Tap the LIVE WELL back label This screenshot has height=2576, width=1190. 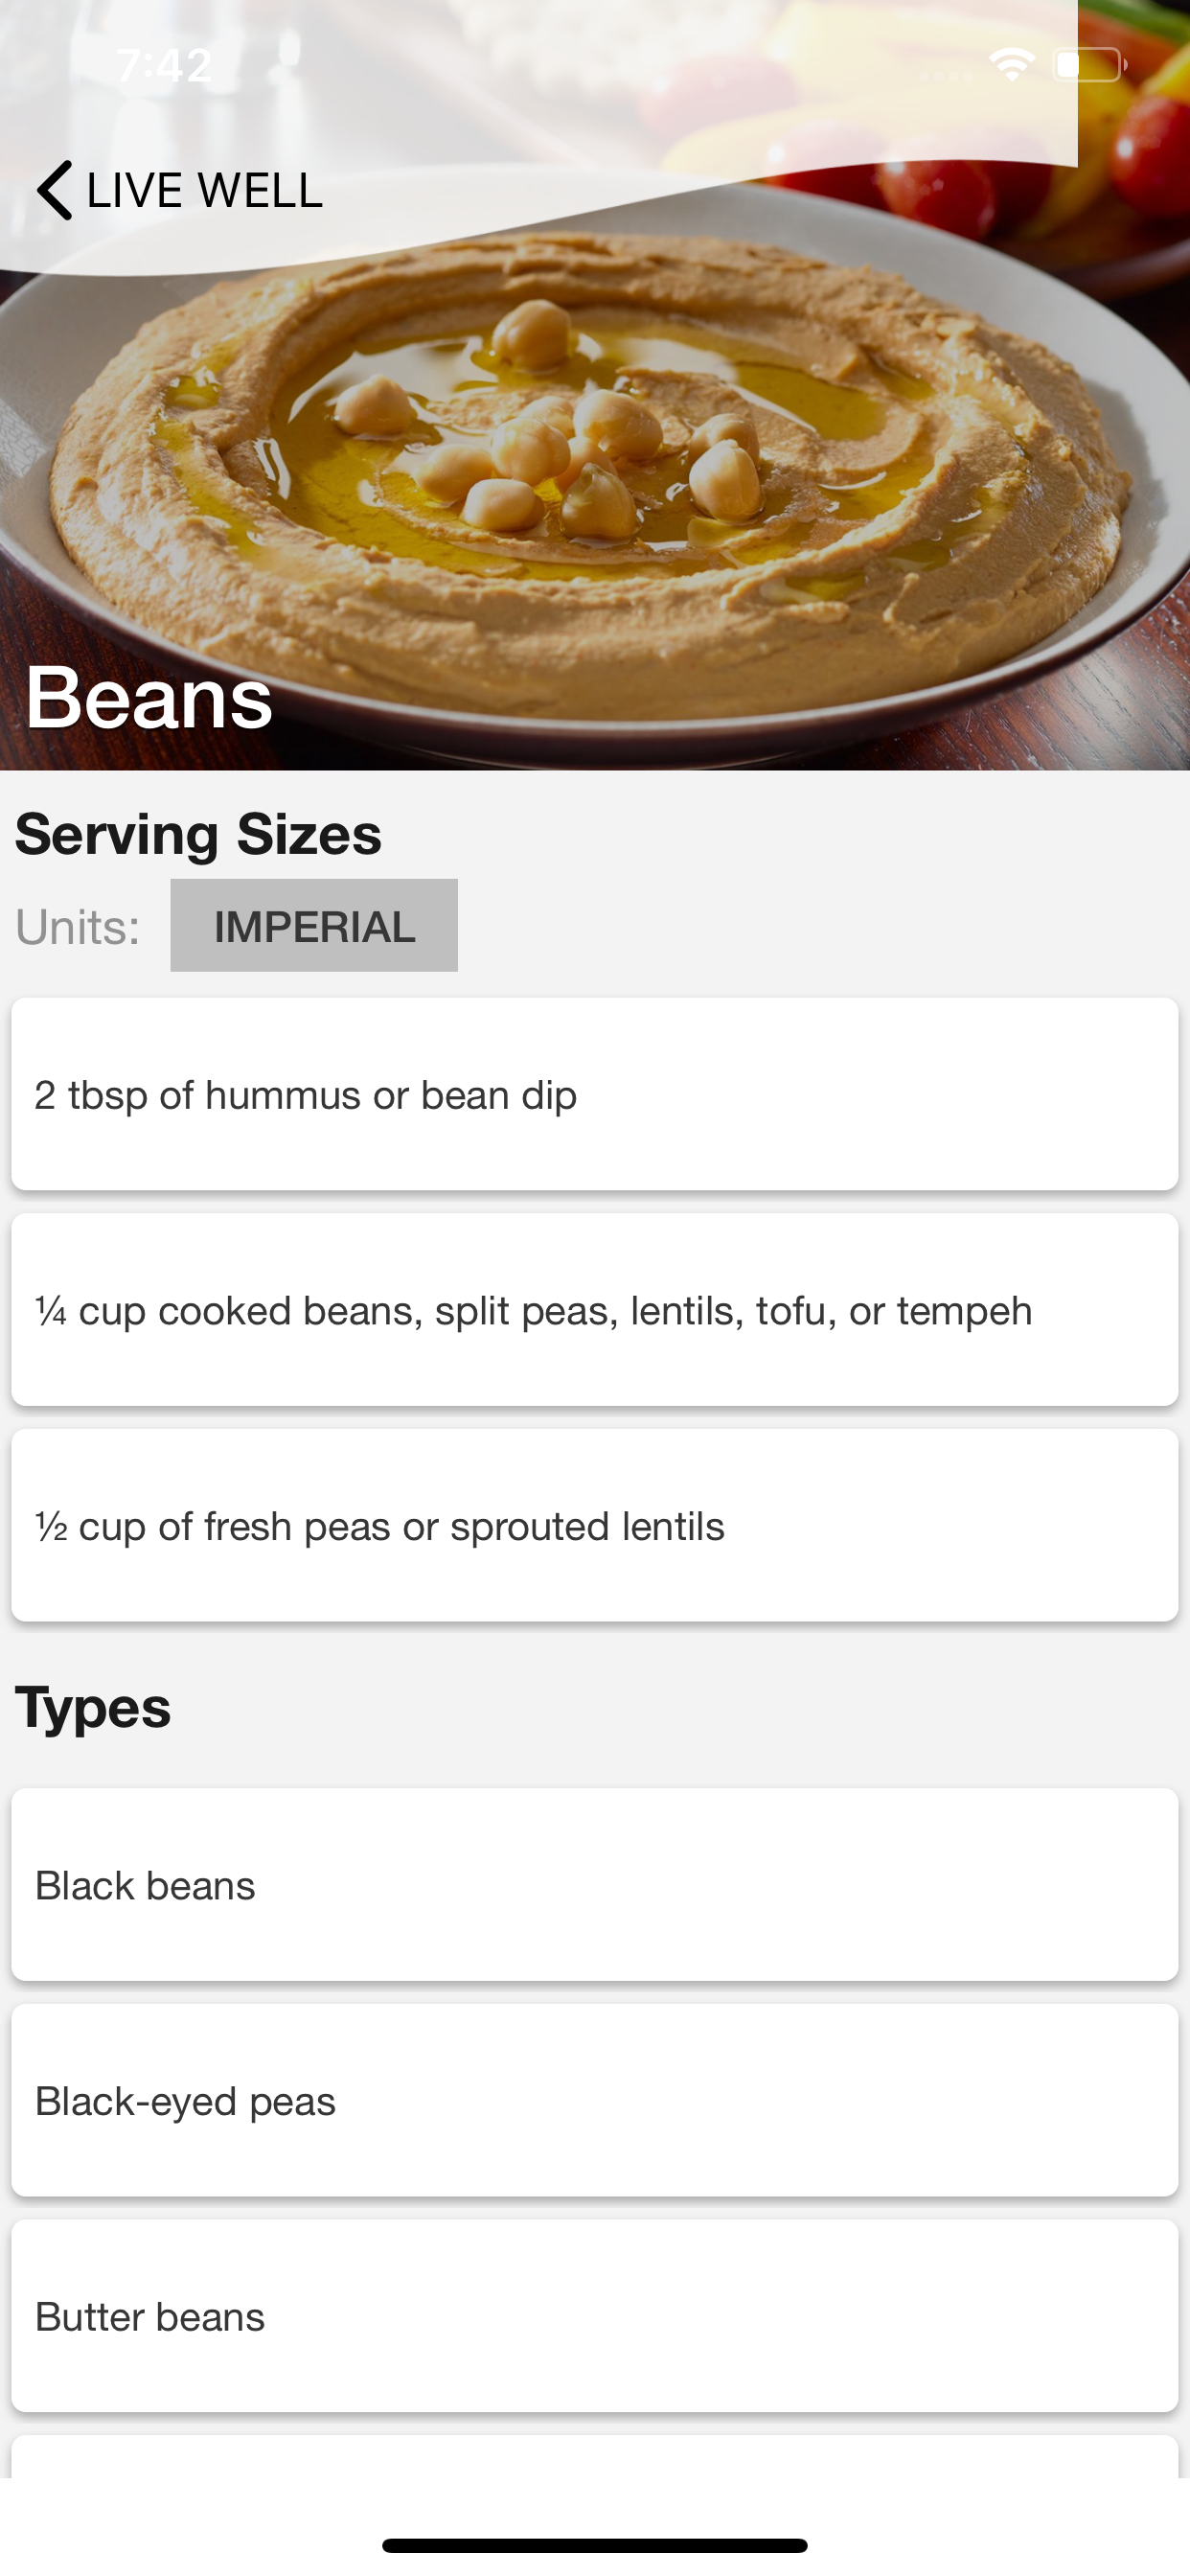click(204, 190)
